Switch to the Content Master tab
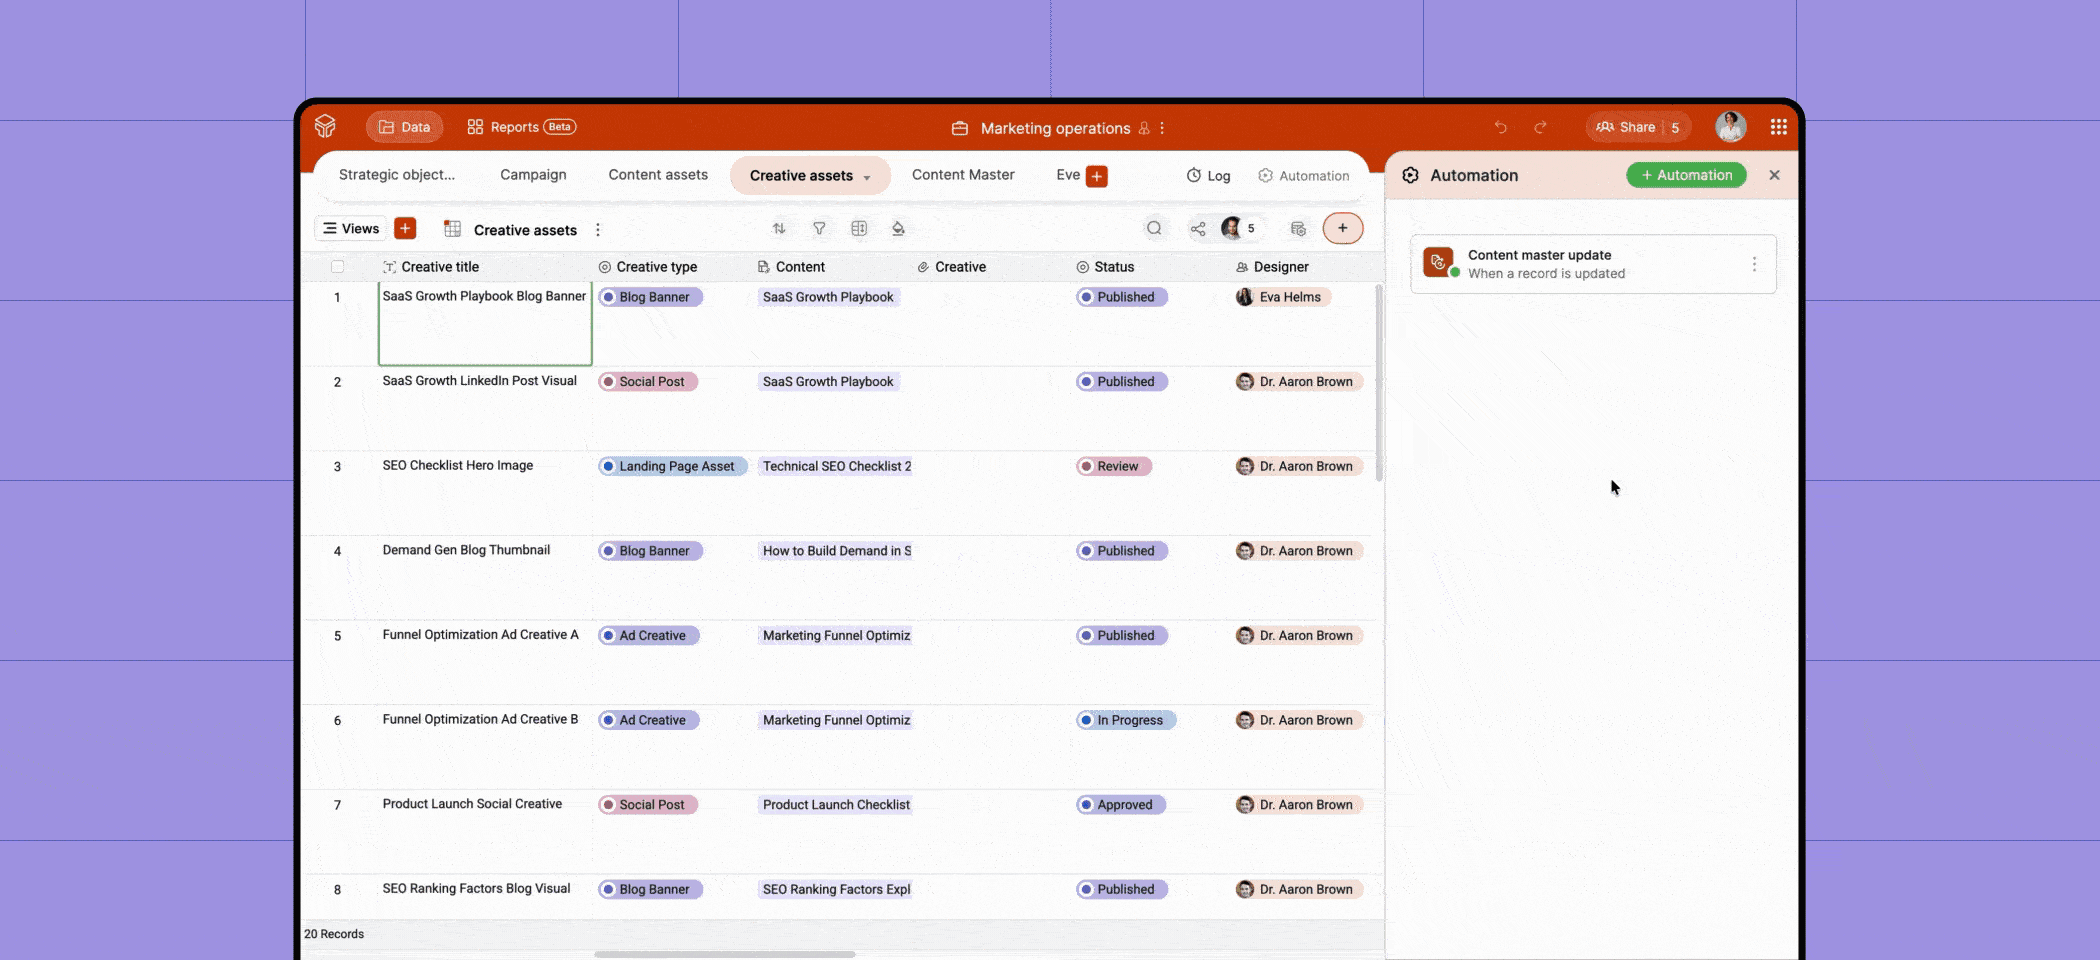The image size is (2100, 960). click(x=962, y=175)
